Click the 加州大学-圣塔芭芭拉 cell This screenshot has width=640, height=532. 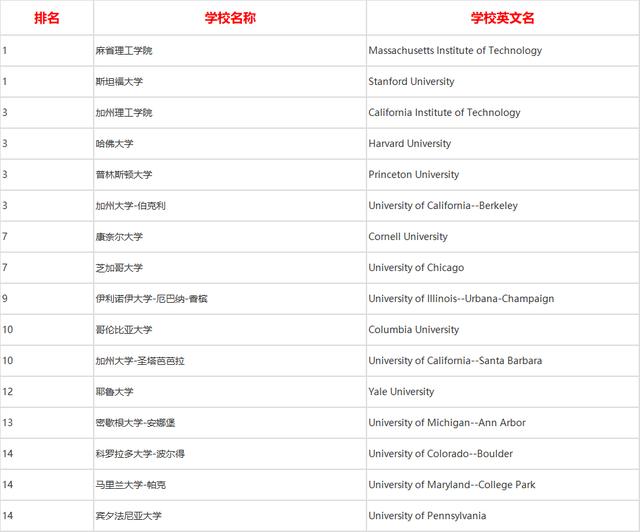[230, 361]
